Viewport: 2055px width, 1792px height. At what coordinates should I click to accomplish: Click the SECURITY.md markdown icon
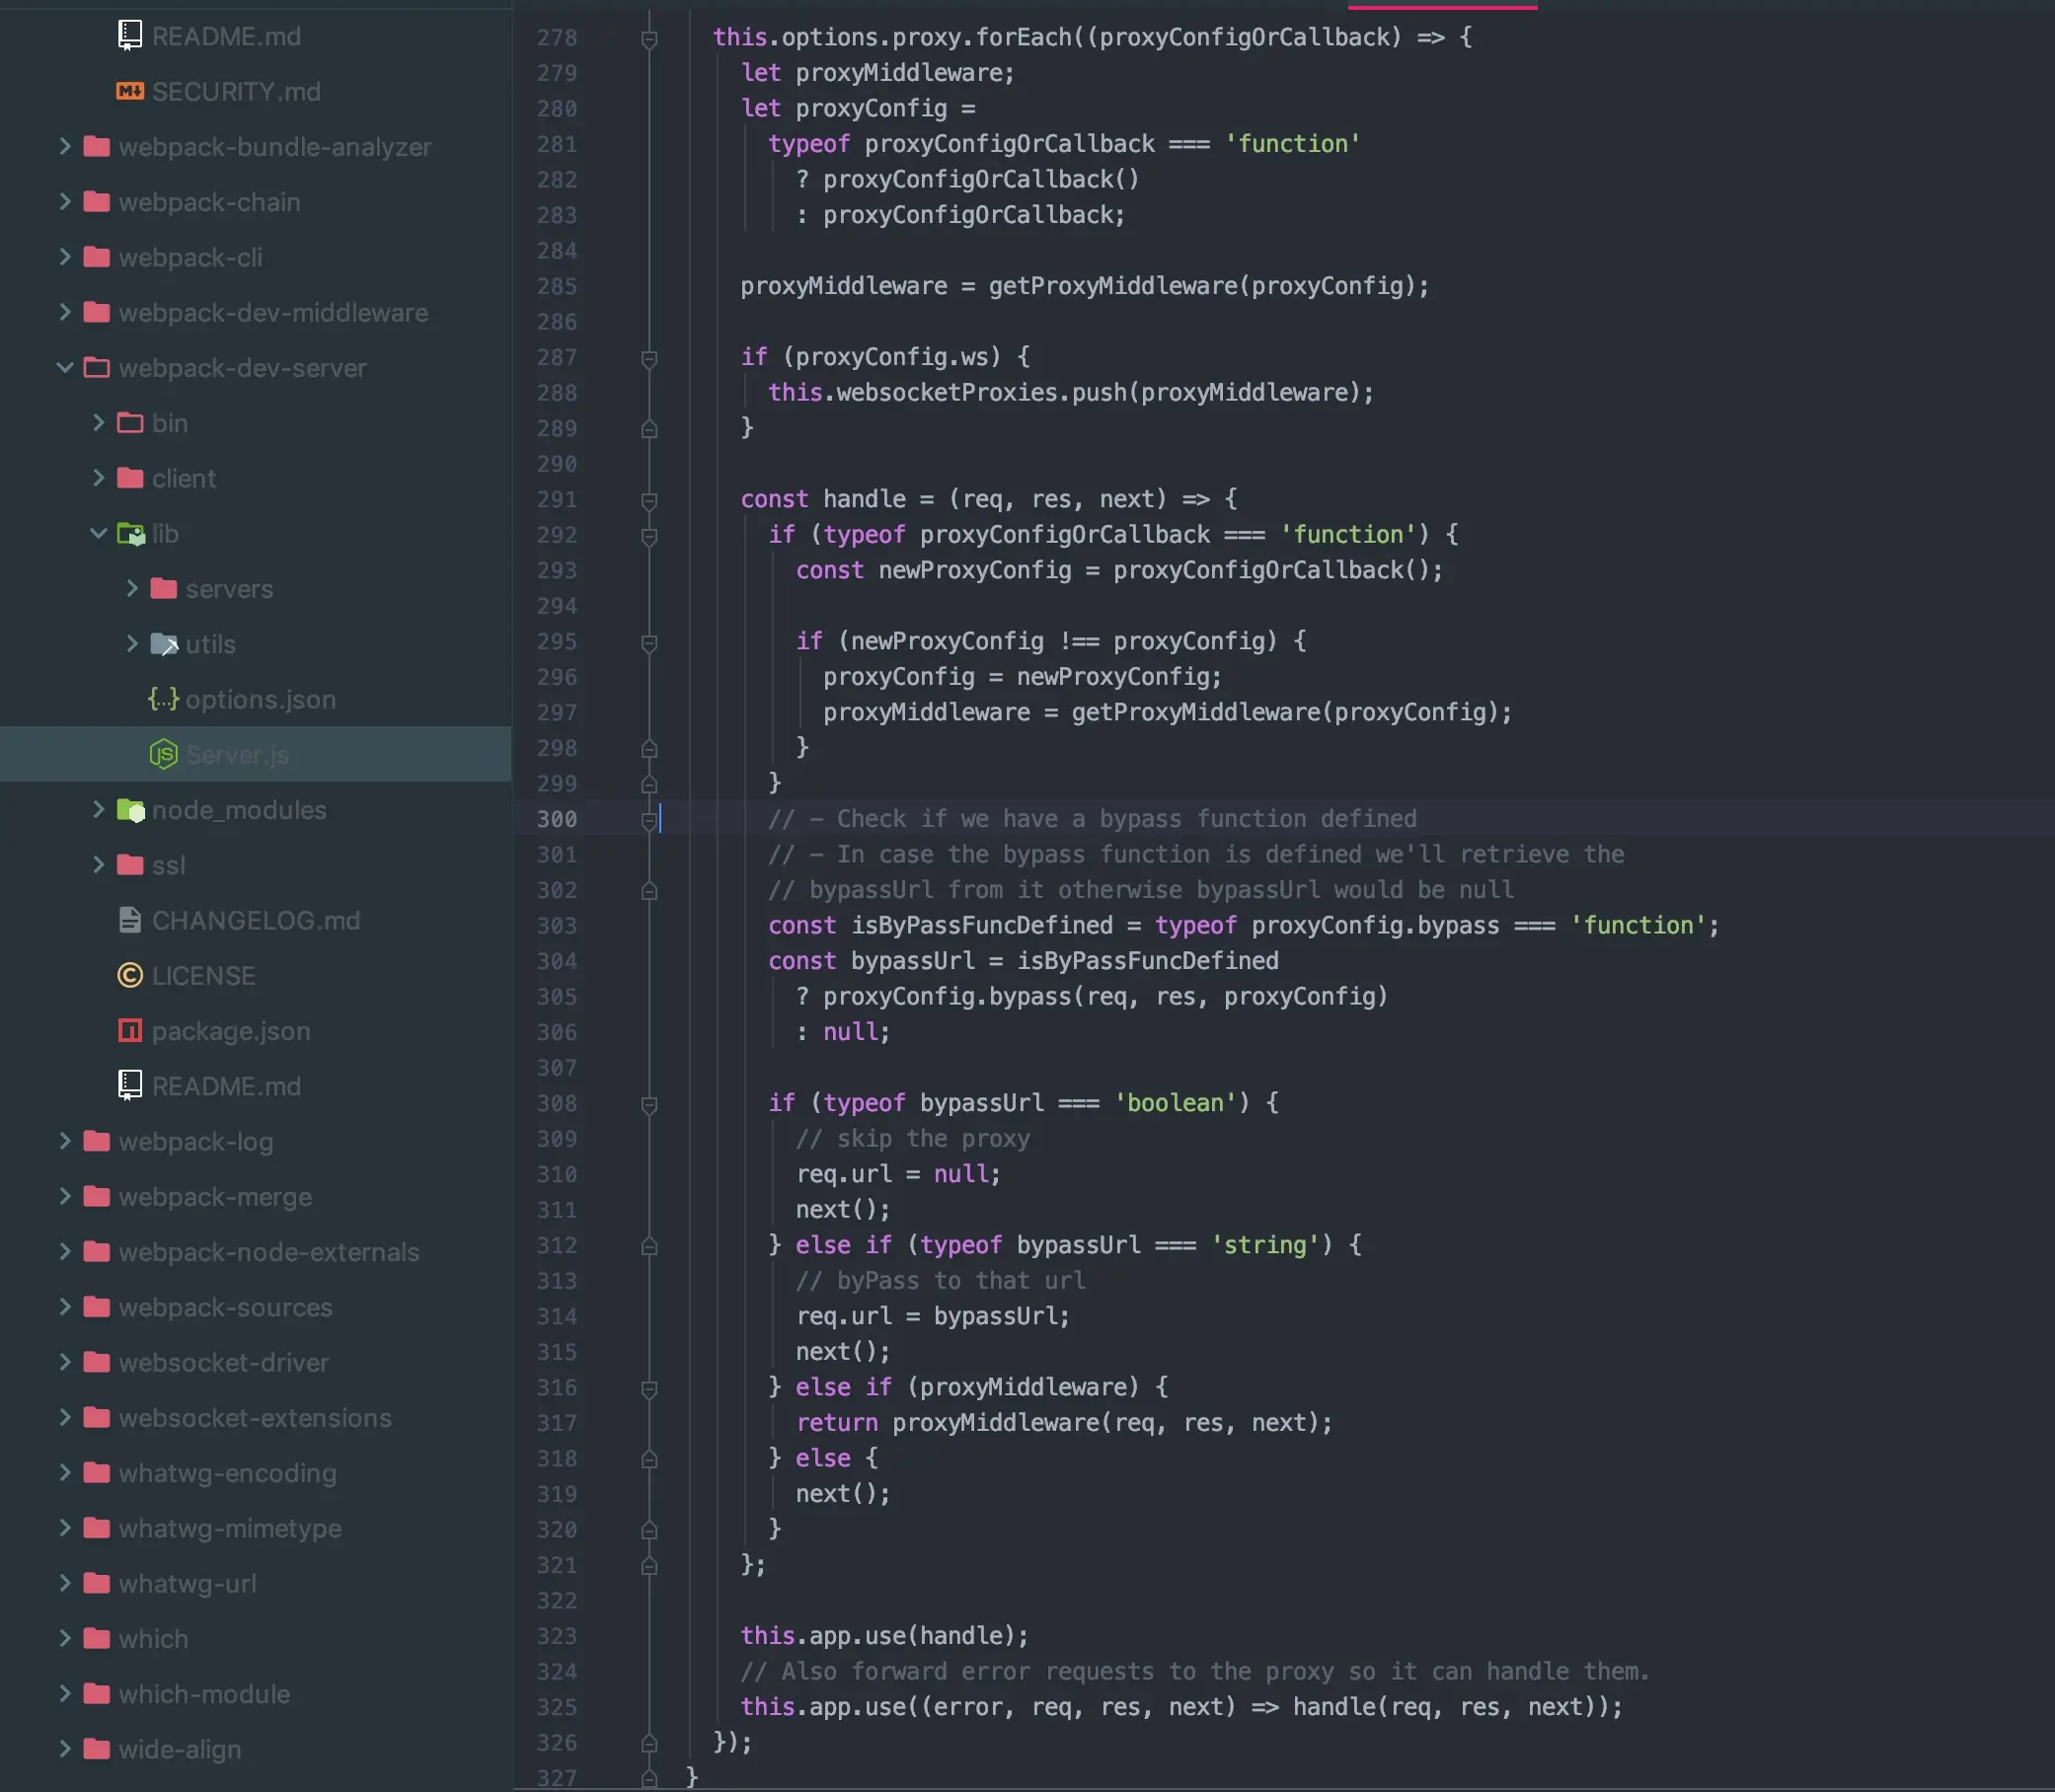tap(130, 91)
